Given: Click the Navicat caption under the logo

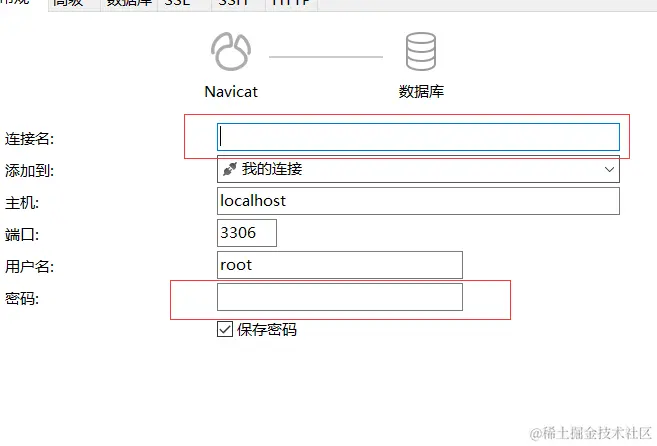Looking at the screenshot, I should (x=231, y=92).
